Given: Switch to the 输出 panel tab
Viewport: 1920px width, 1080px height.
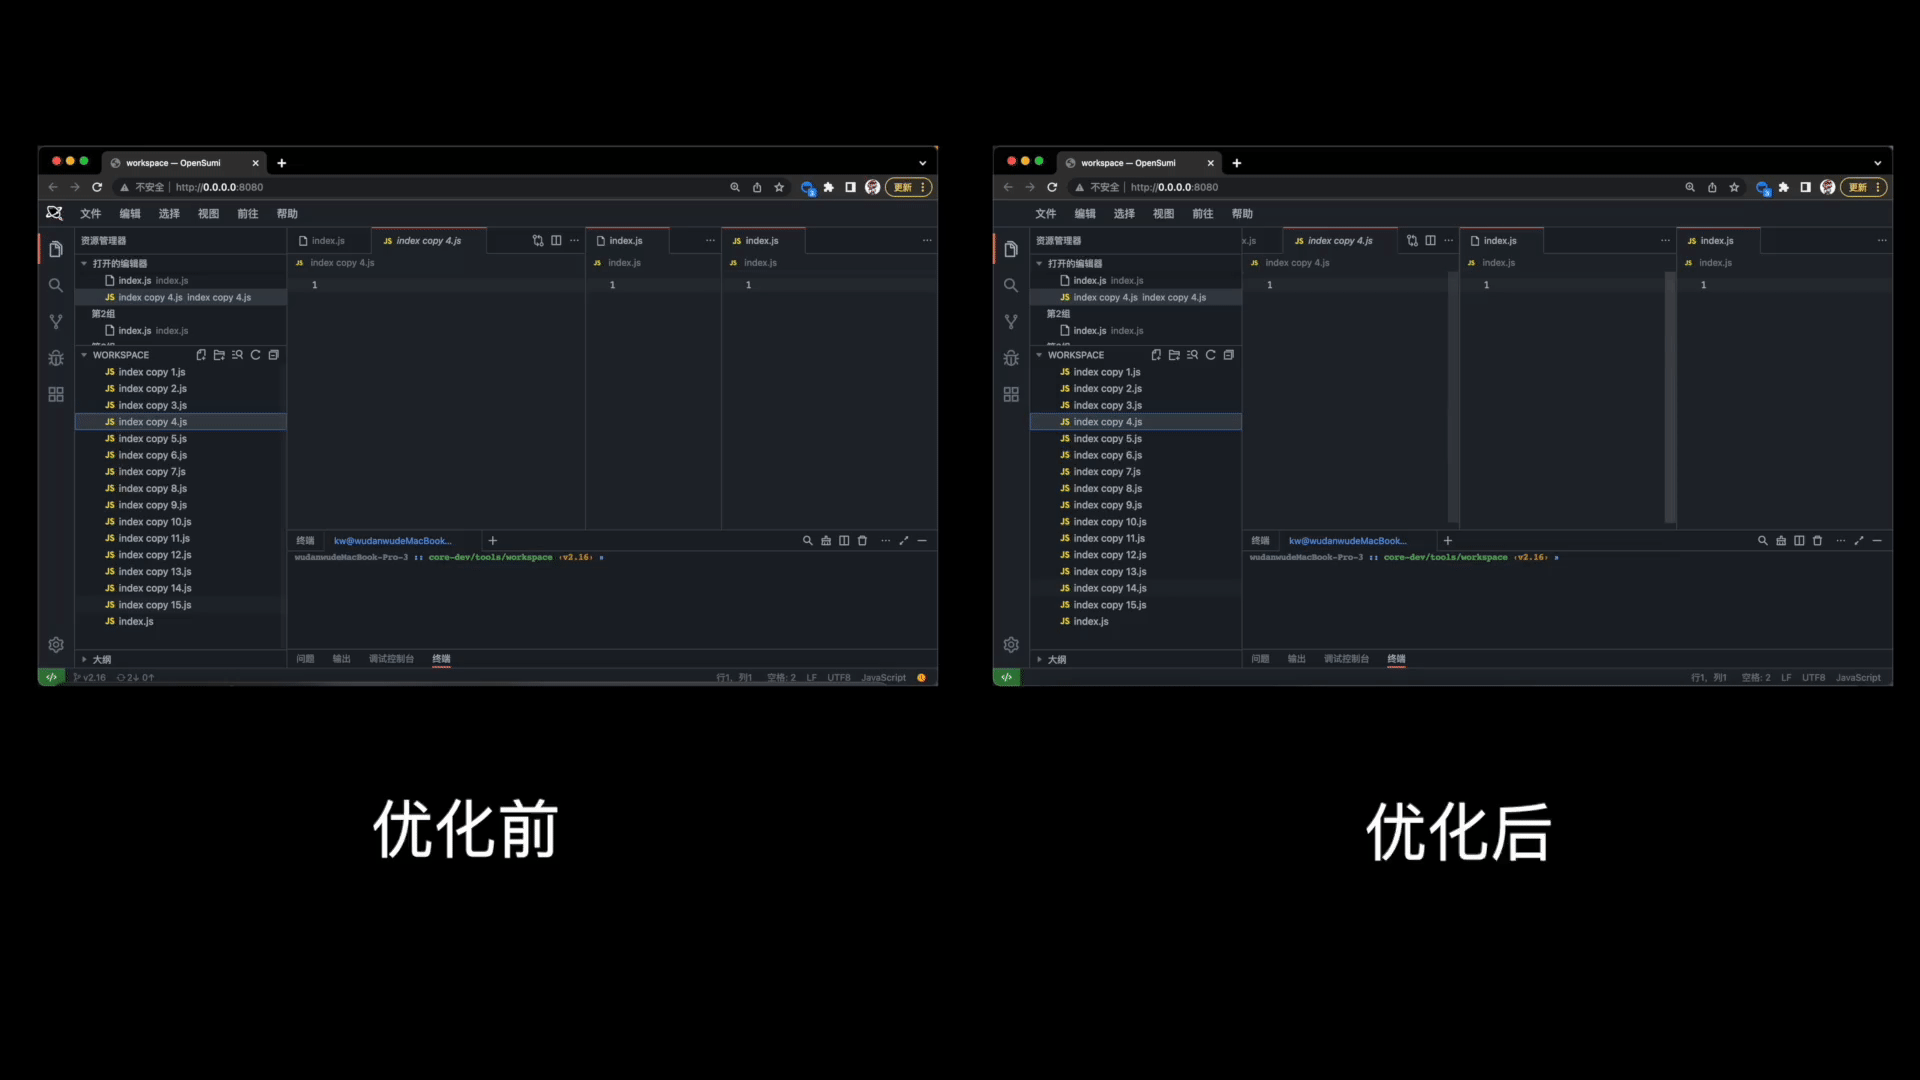Looking at the screenshot, I should tap(340, 659).
